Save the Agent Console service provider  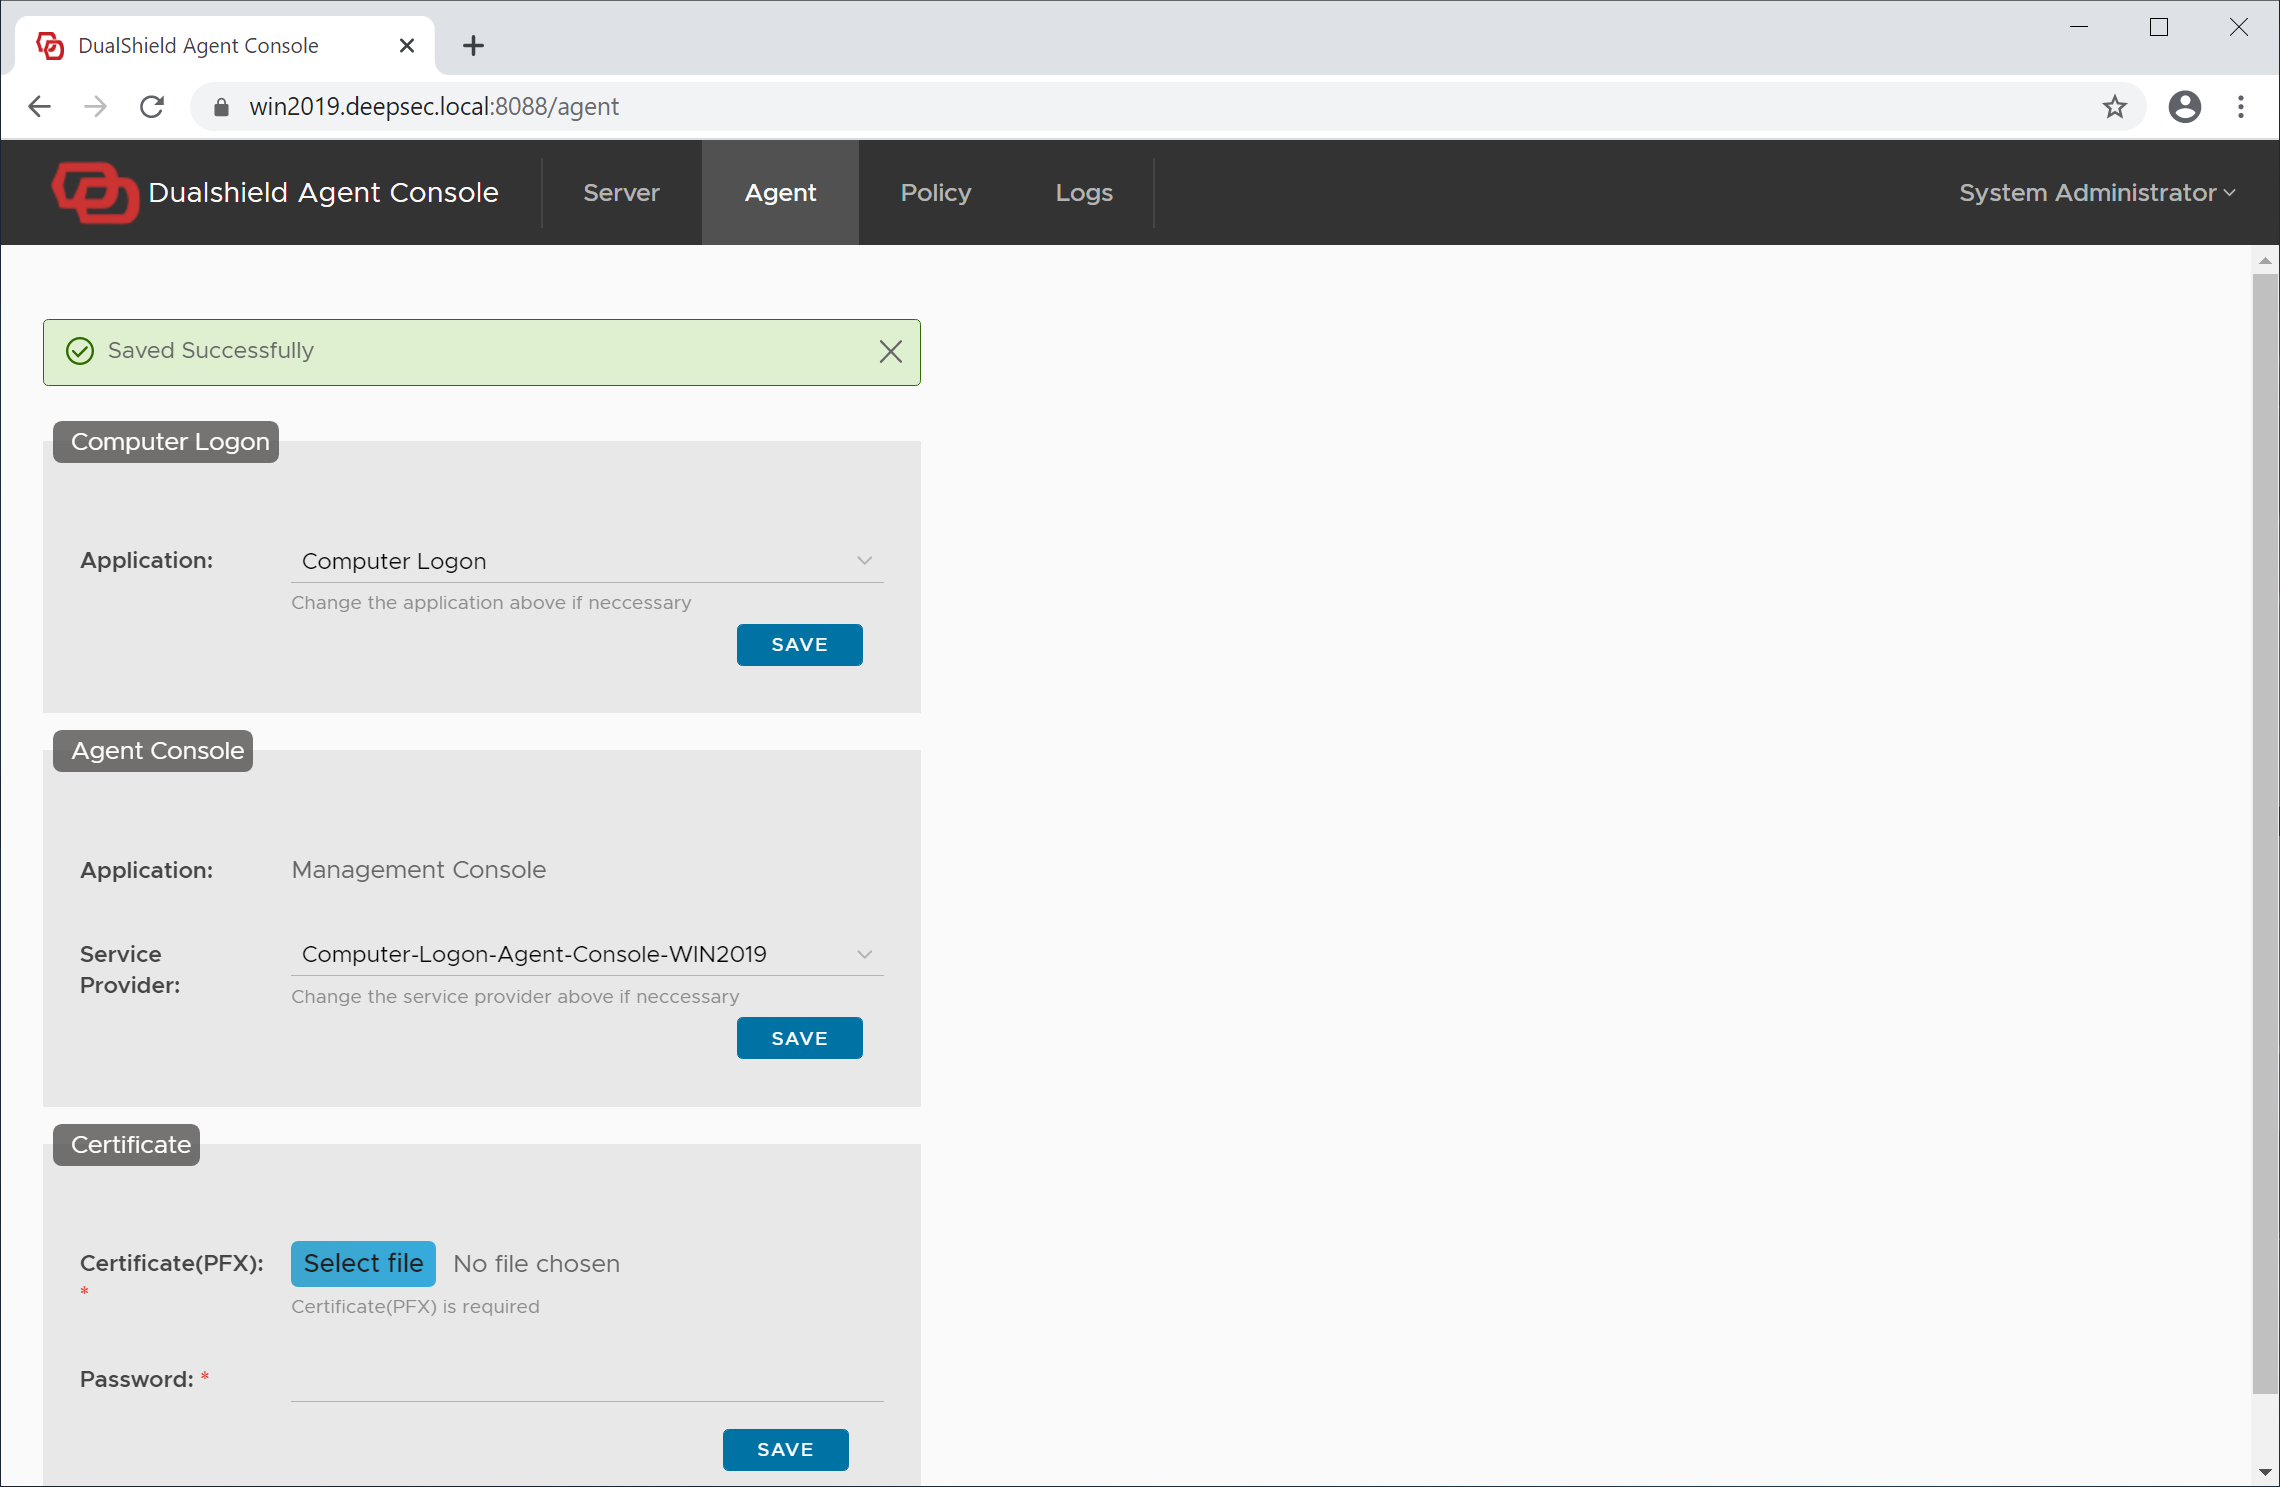(x=799, y=1038)
